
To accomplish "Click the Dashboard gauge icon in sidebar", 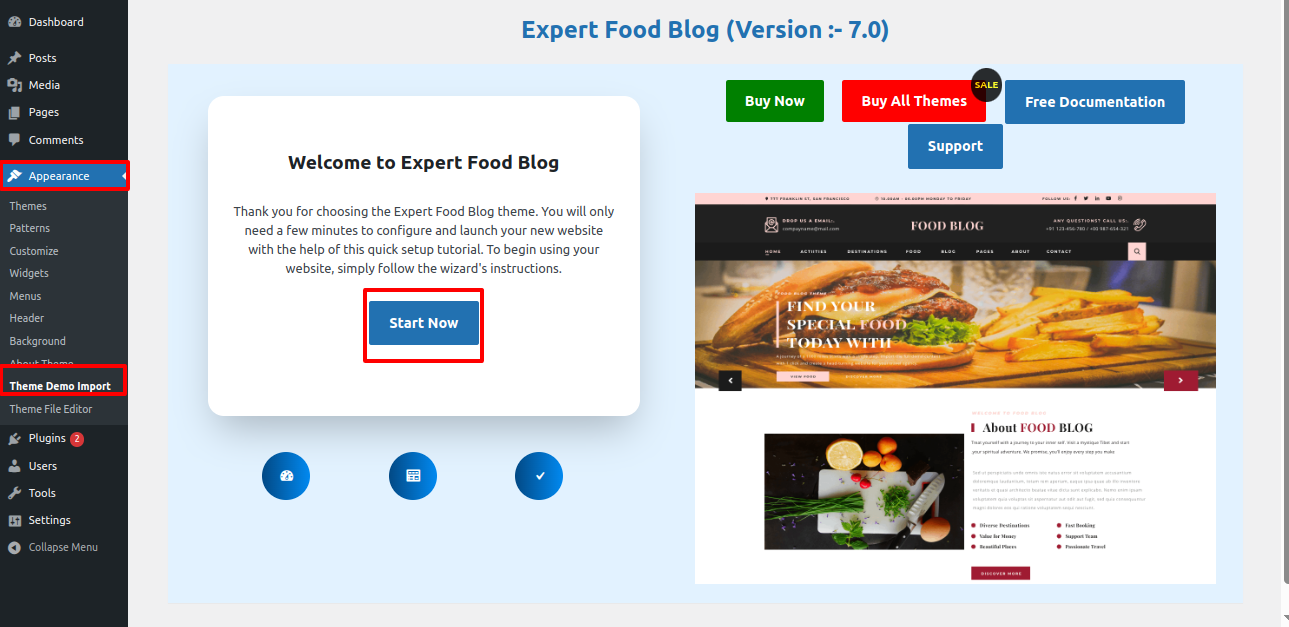I will (x=14, y=22).
